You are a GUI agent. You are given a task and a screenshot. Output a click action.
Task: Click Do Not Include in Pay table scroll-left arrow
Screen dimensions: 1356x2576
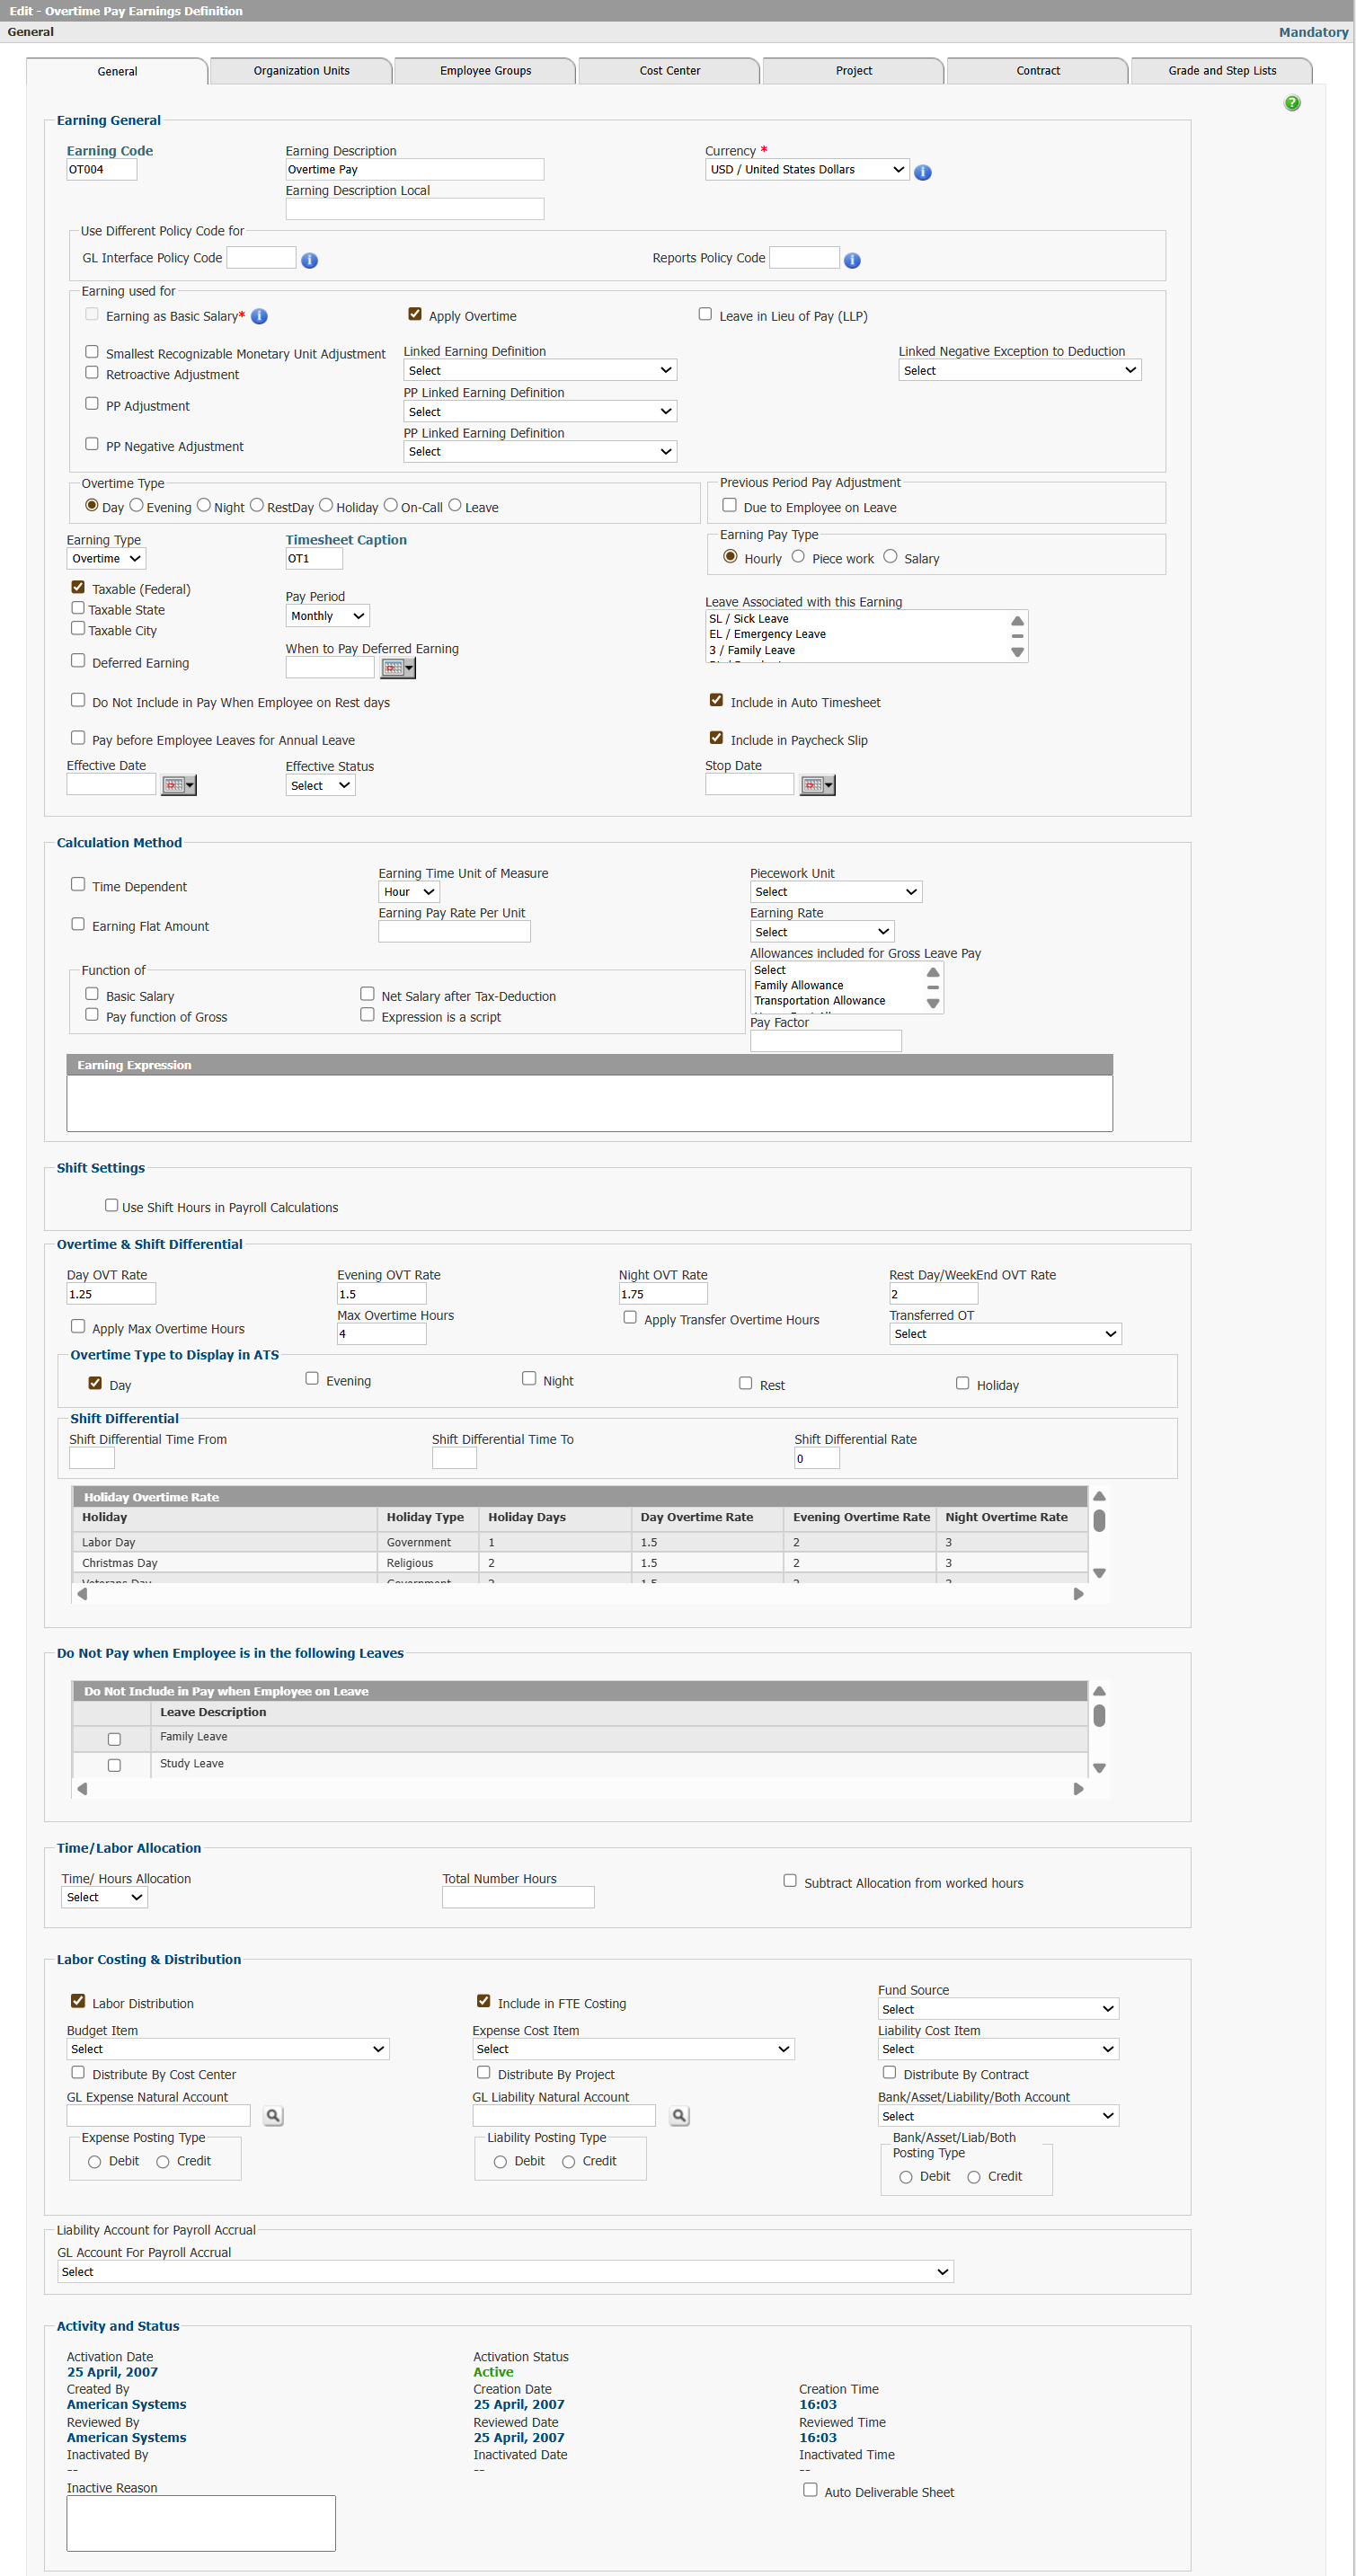(82, 1788)
